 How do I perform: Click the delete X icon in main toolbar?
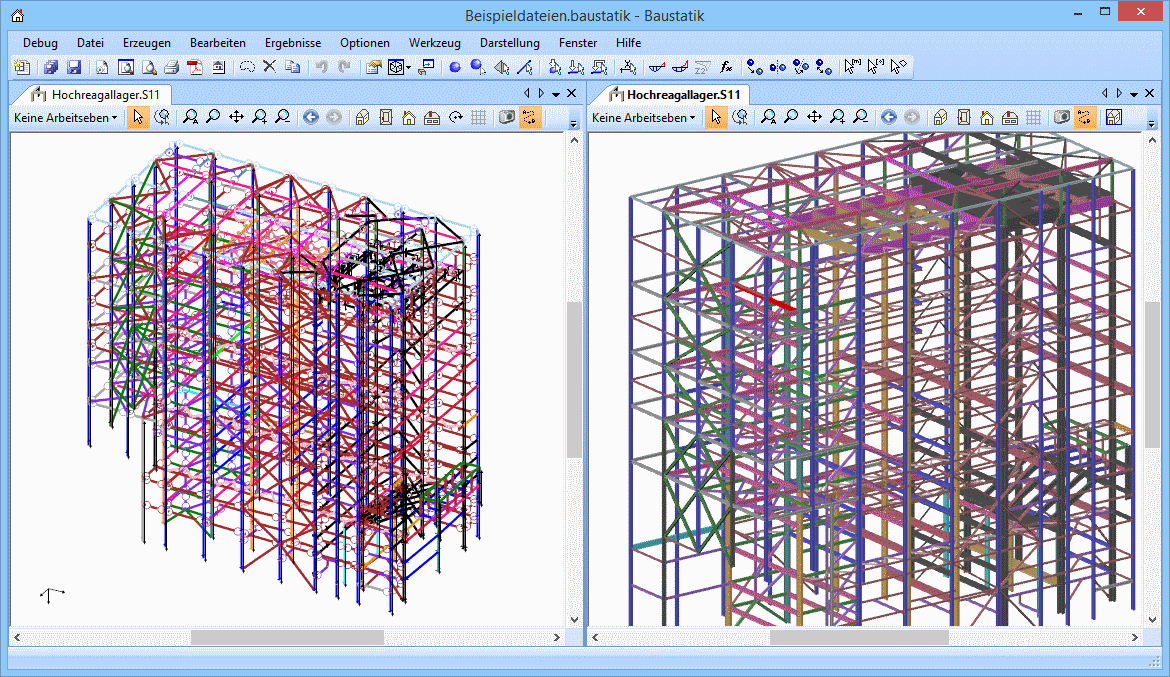pyautogui.click(x=269, y=67)
